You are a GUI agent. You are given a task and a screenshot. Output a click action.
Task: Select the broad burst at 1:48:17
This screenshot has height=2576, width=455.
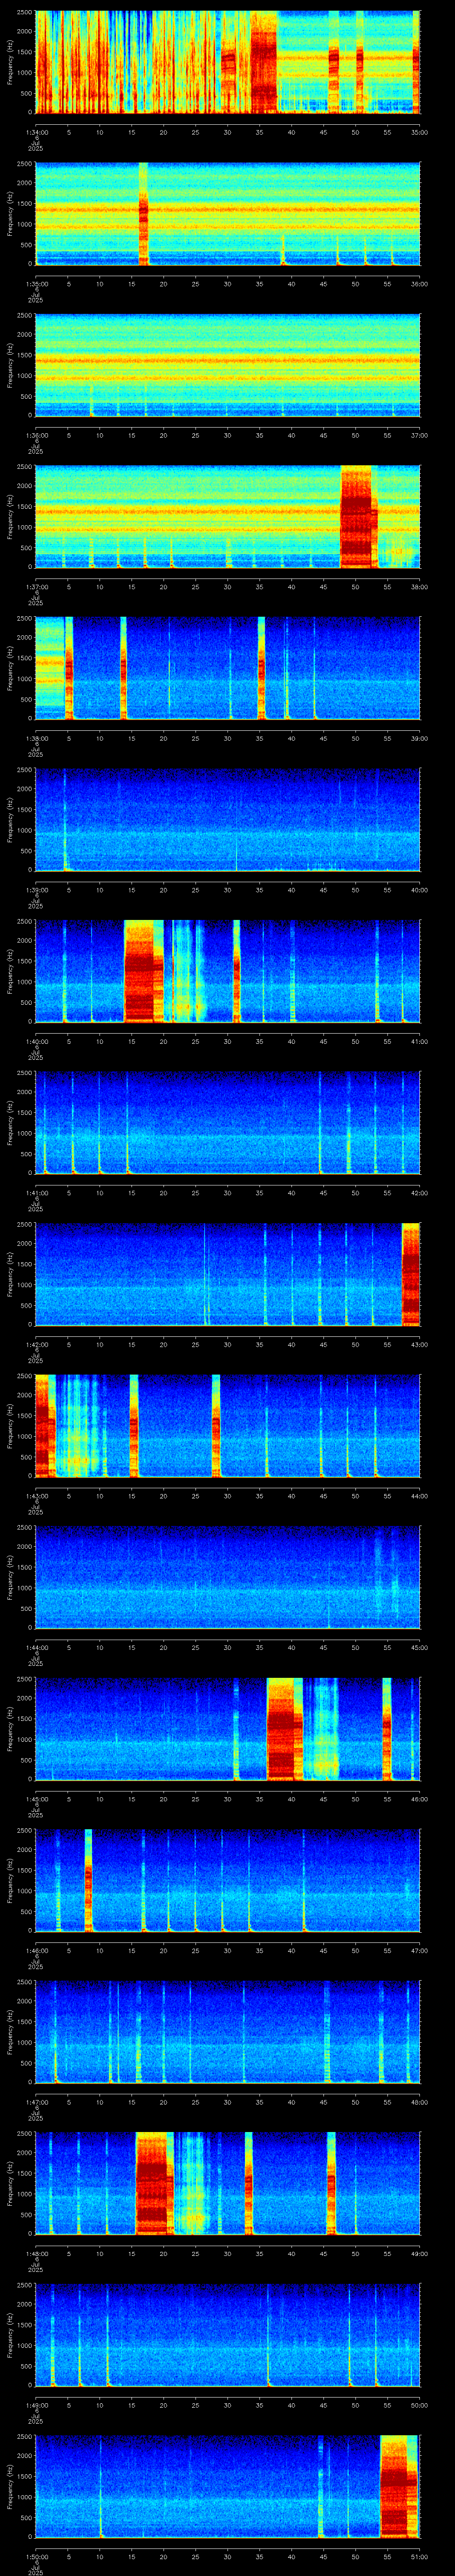[x=155, y=2182]
